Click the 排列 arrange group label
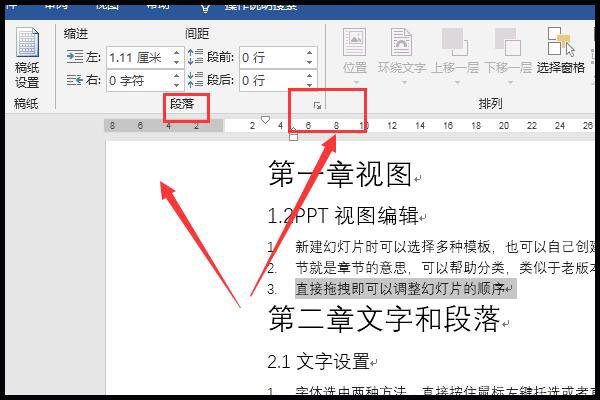This screenshot has width=600, height=400. [490, 103]
